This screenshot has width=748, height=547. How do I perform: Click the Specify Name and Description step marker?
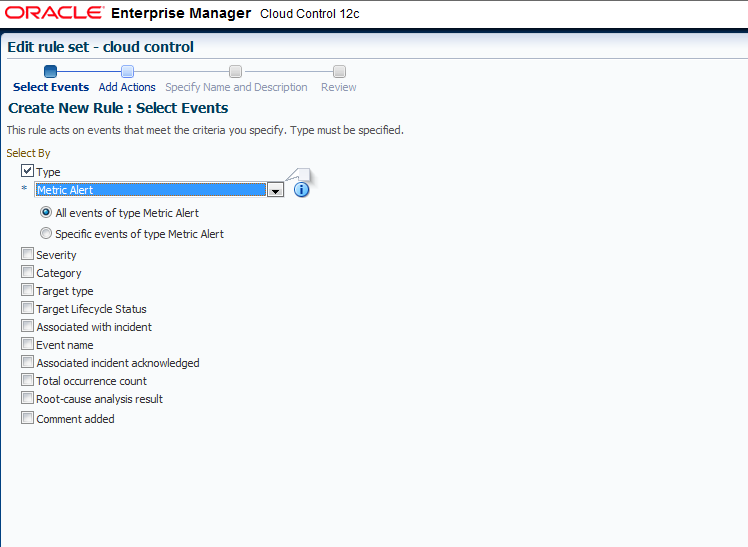tap(236, 72)
